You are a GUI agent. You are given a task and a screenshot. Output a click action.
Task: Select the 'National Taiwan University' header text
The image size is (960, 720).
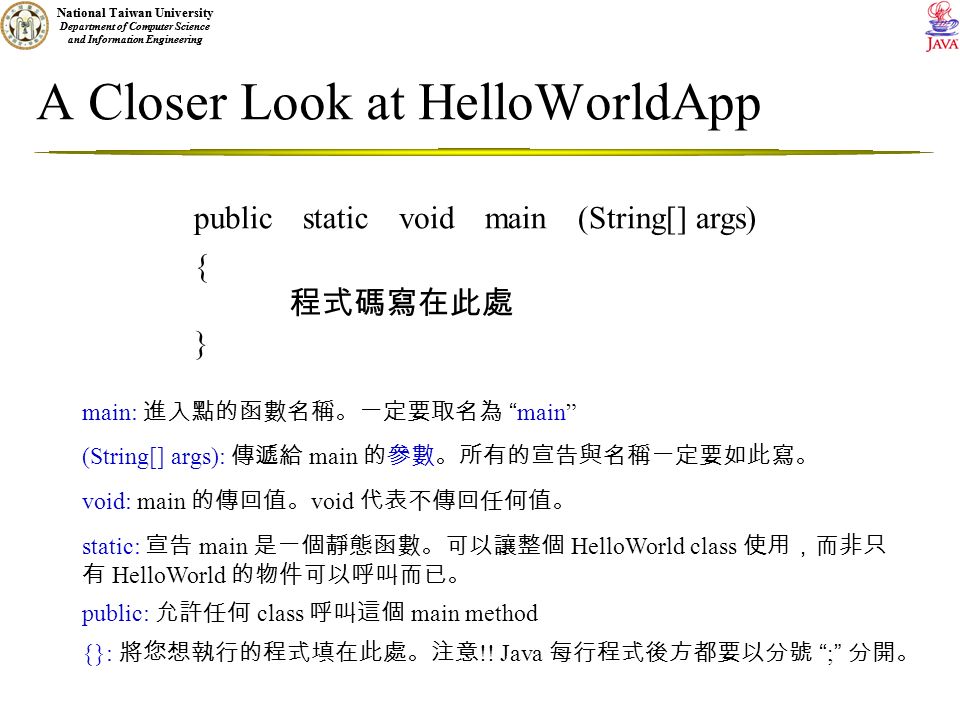(x=135, y=12)
